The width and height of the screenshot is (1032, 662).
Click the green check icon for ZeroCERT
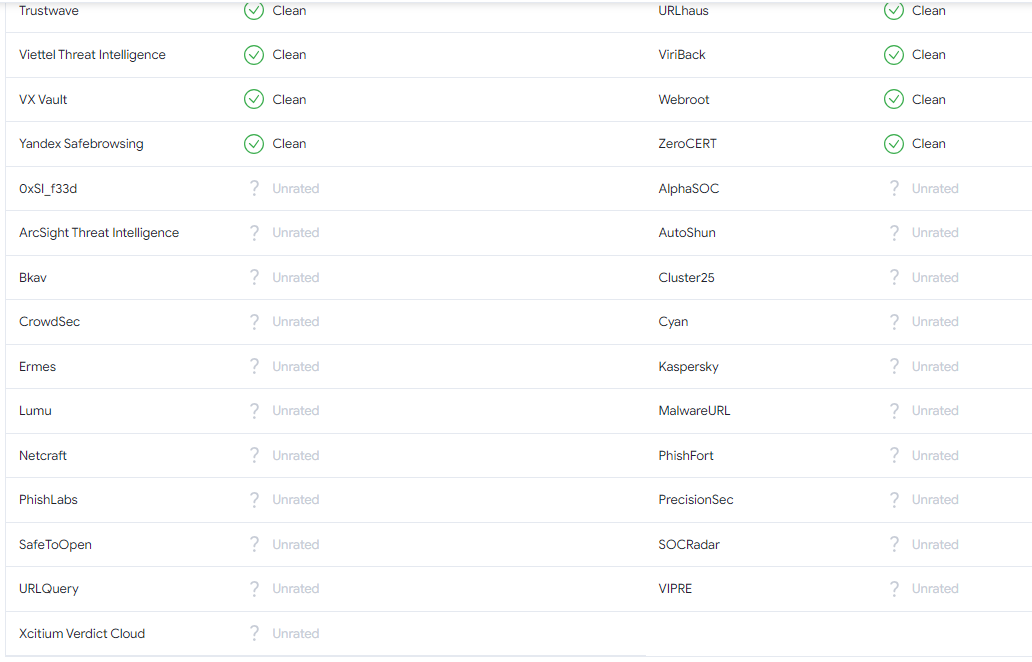[894, 144]
